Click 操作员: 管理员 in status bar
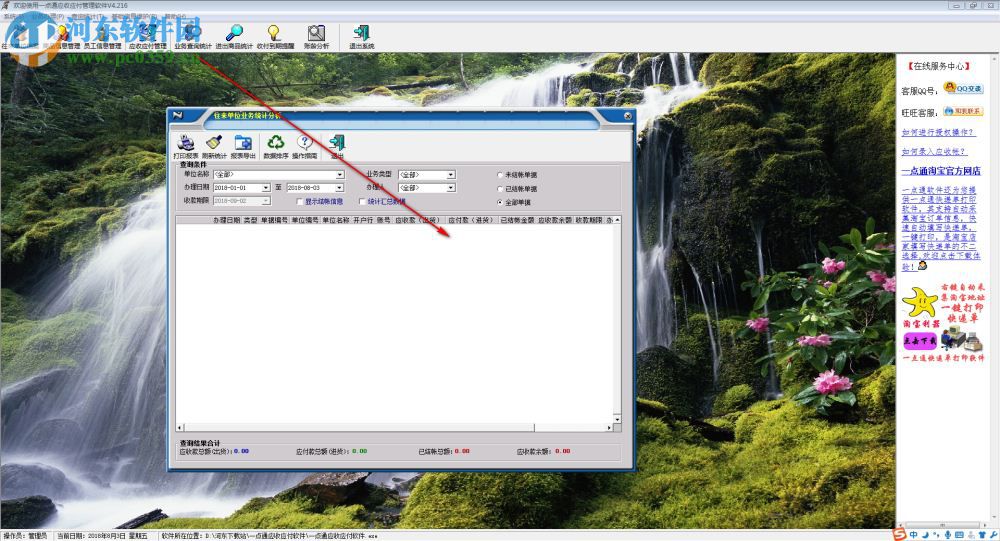 26,536
